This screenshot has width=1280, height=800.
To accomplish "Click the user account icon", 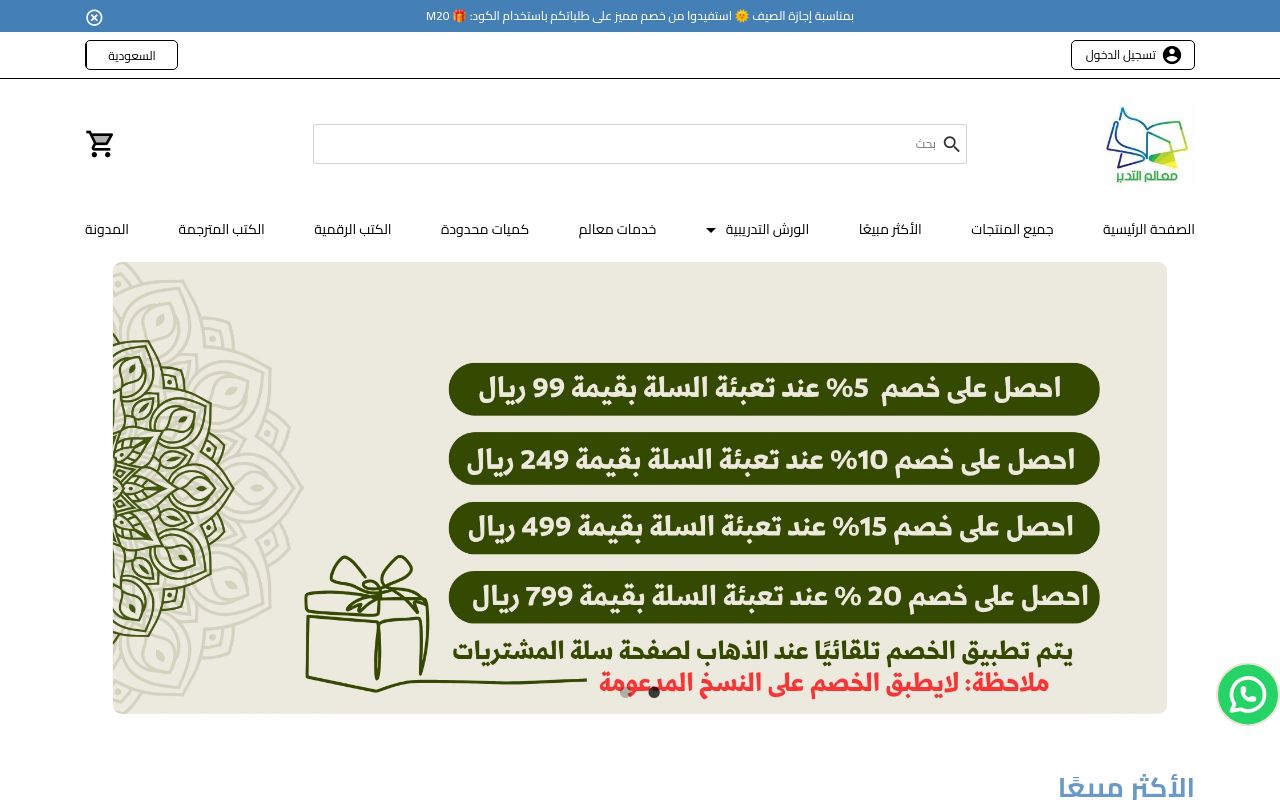I will 1172,55.
